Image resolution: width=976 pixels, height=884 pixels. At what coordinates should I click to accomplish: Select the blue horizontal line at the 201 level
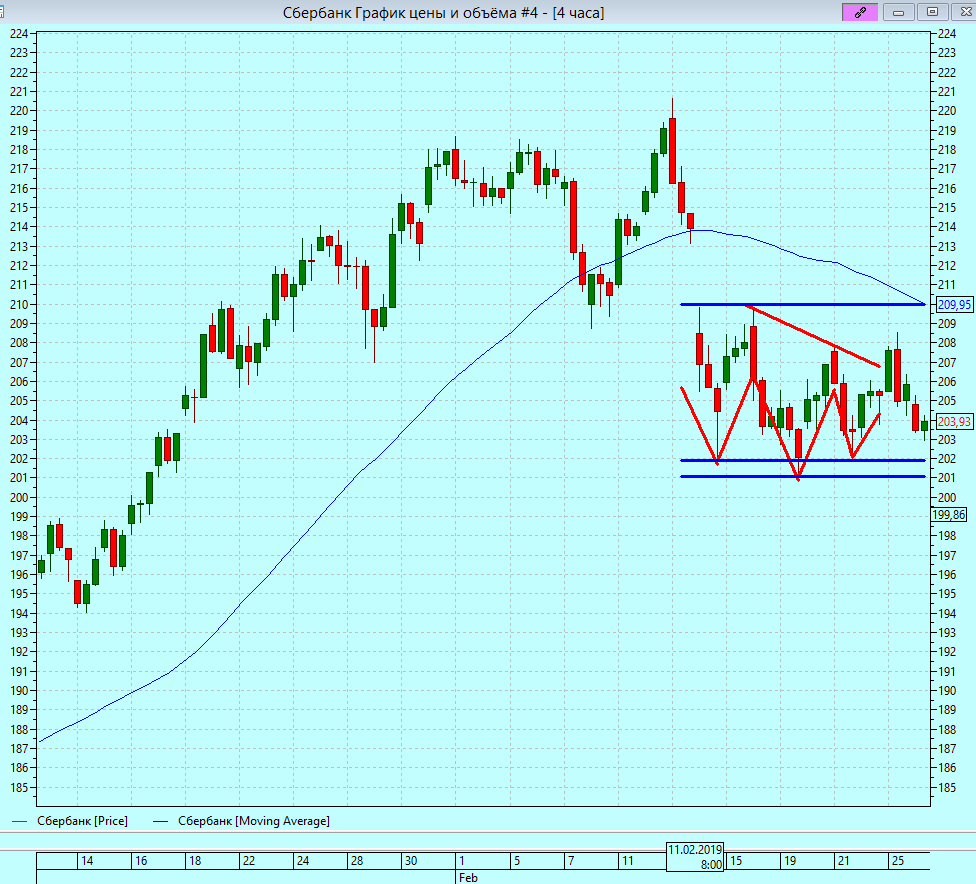tap(803, 476)
